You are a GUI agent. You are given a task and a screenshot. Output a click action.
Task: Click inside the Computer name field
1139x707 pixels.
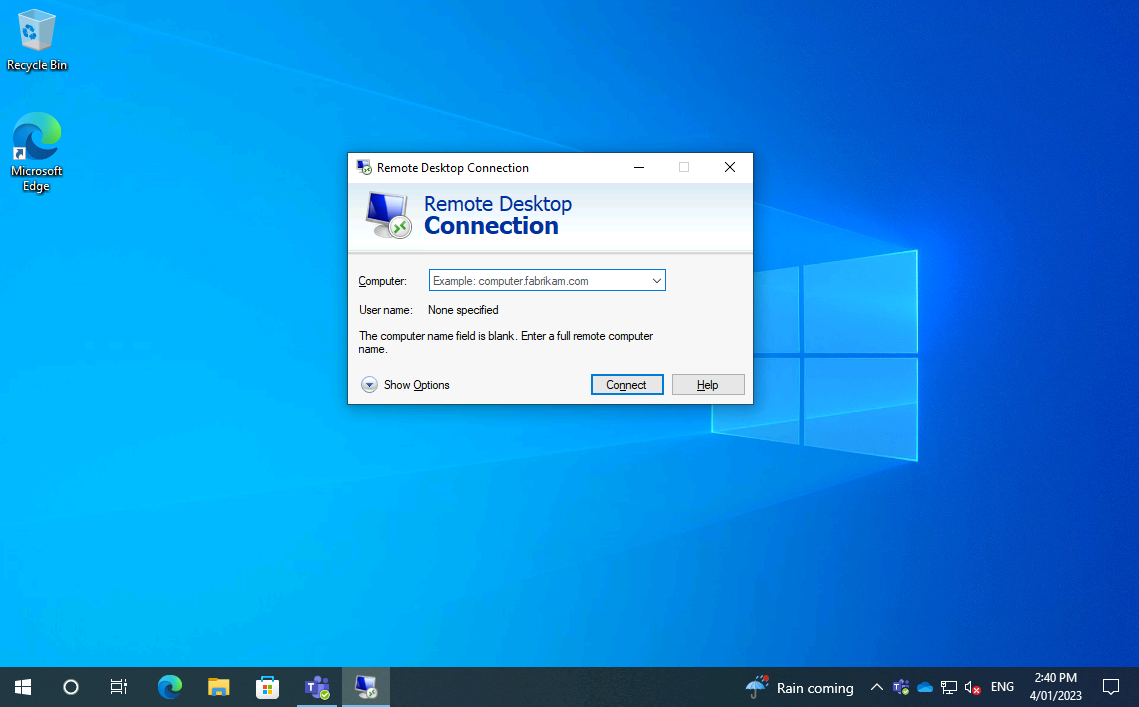pos(535,280)
